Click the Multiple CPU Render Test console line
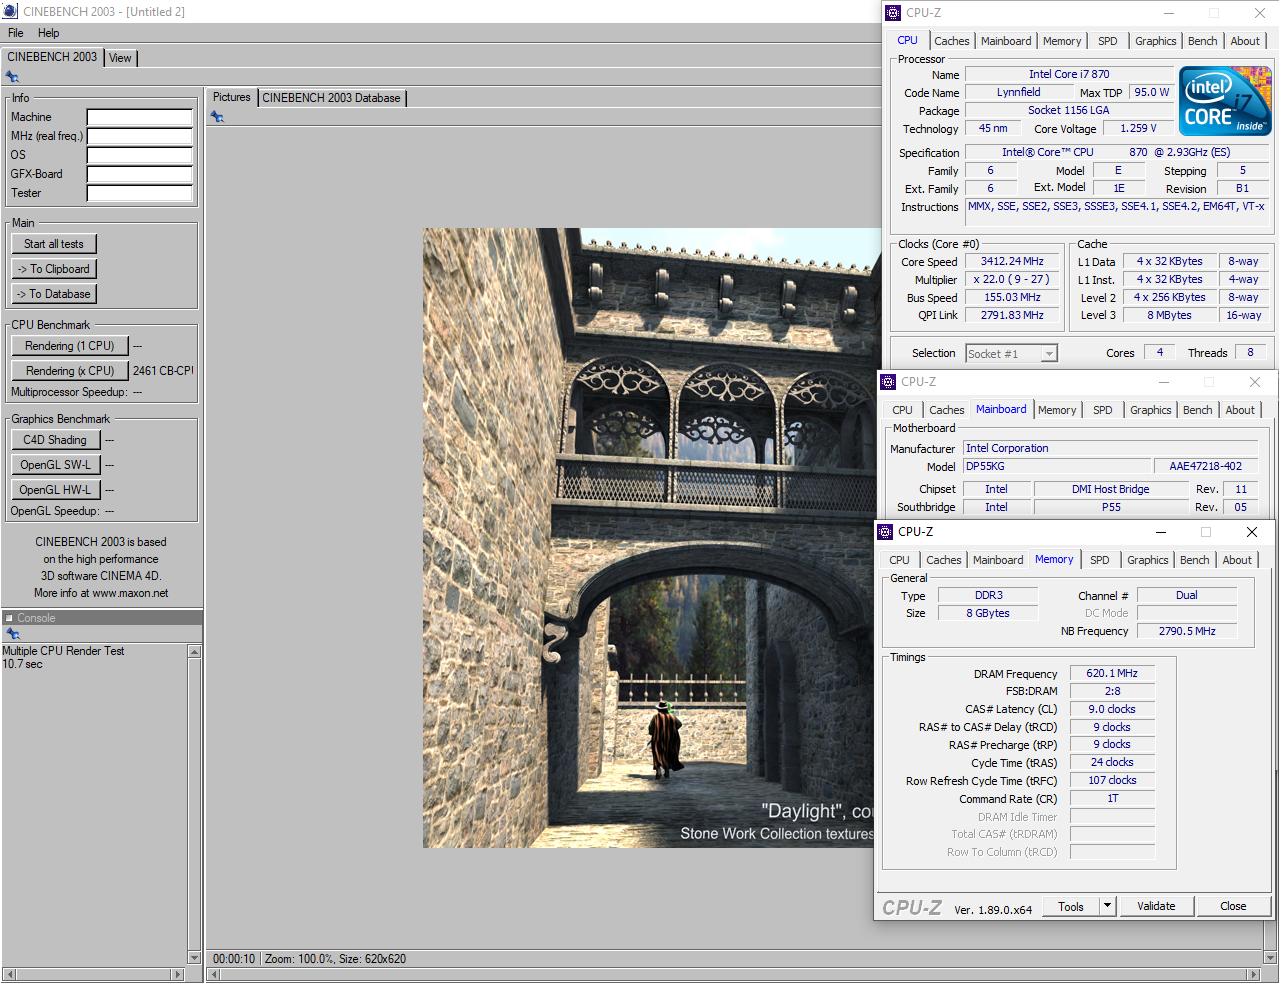 click(63, 651)
